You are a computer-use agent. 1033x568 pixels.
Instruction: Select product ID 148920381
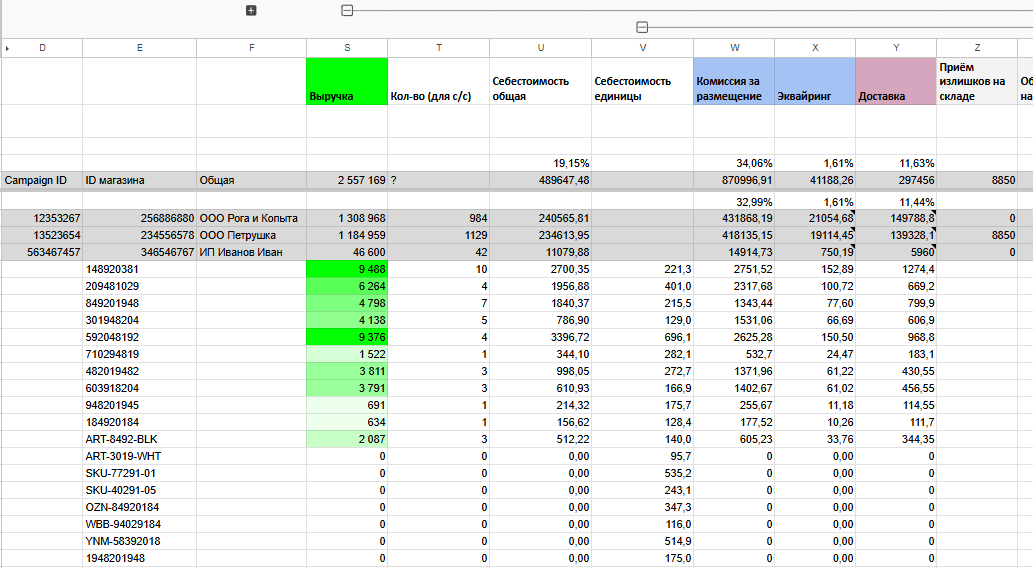[140, 270]
